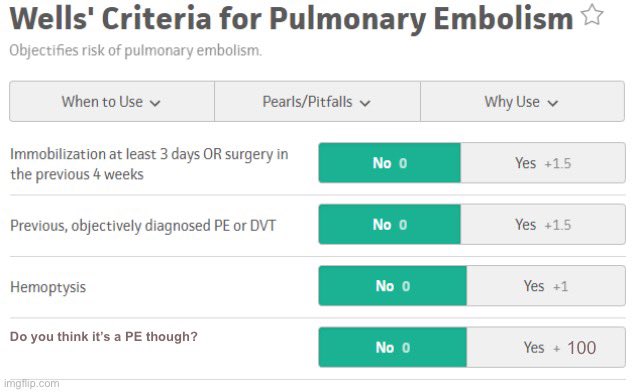Visit the imgflip.com watermark link

(x=32, y=383)
